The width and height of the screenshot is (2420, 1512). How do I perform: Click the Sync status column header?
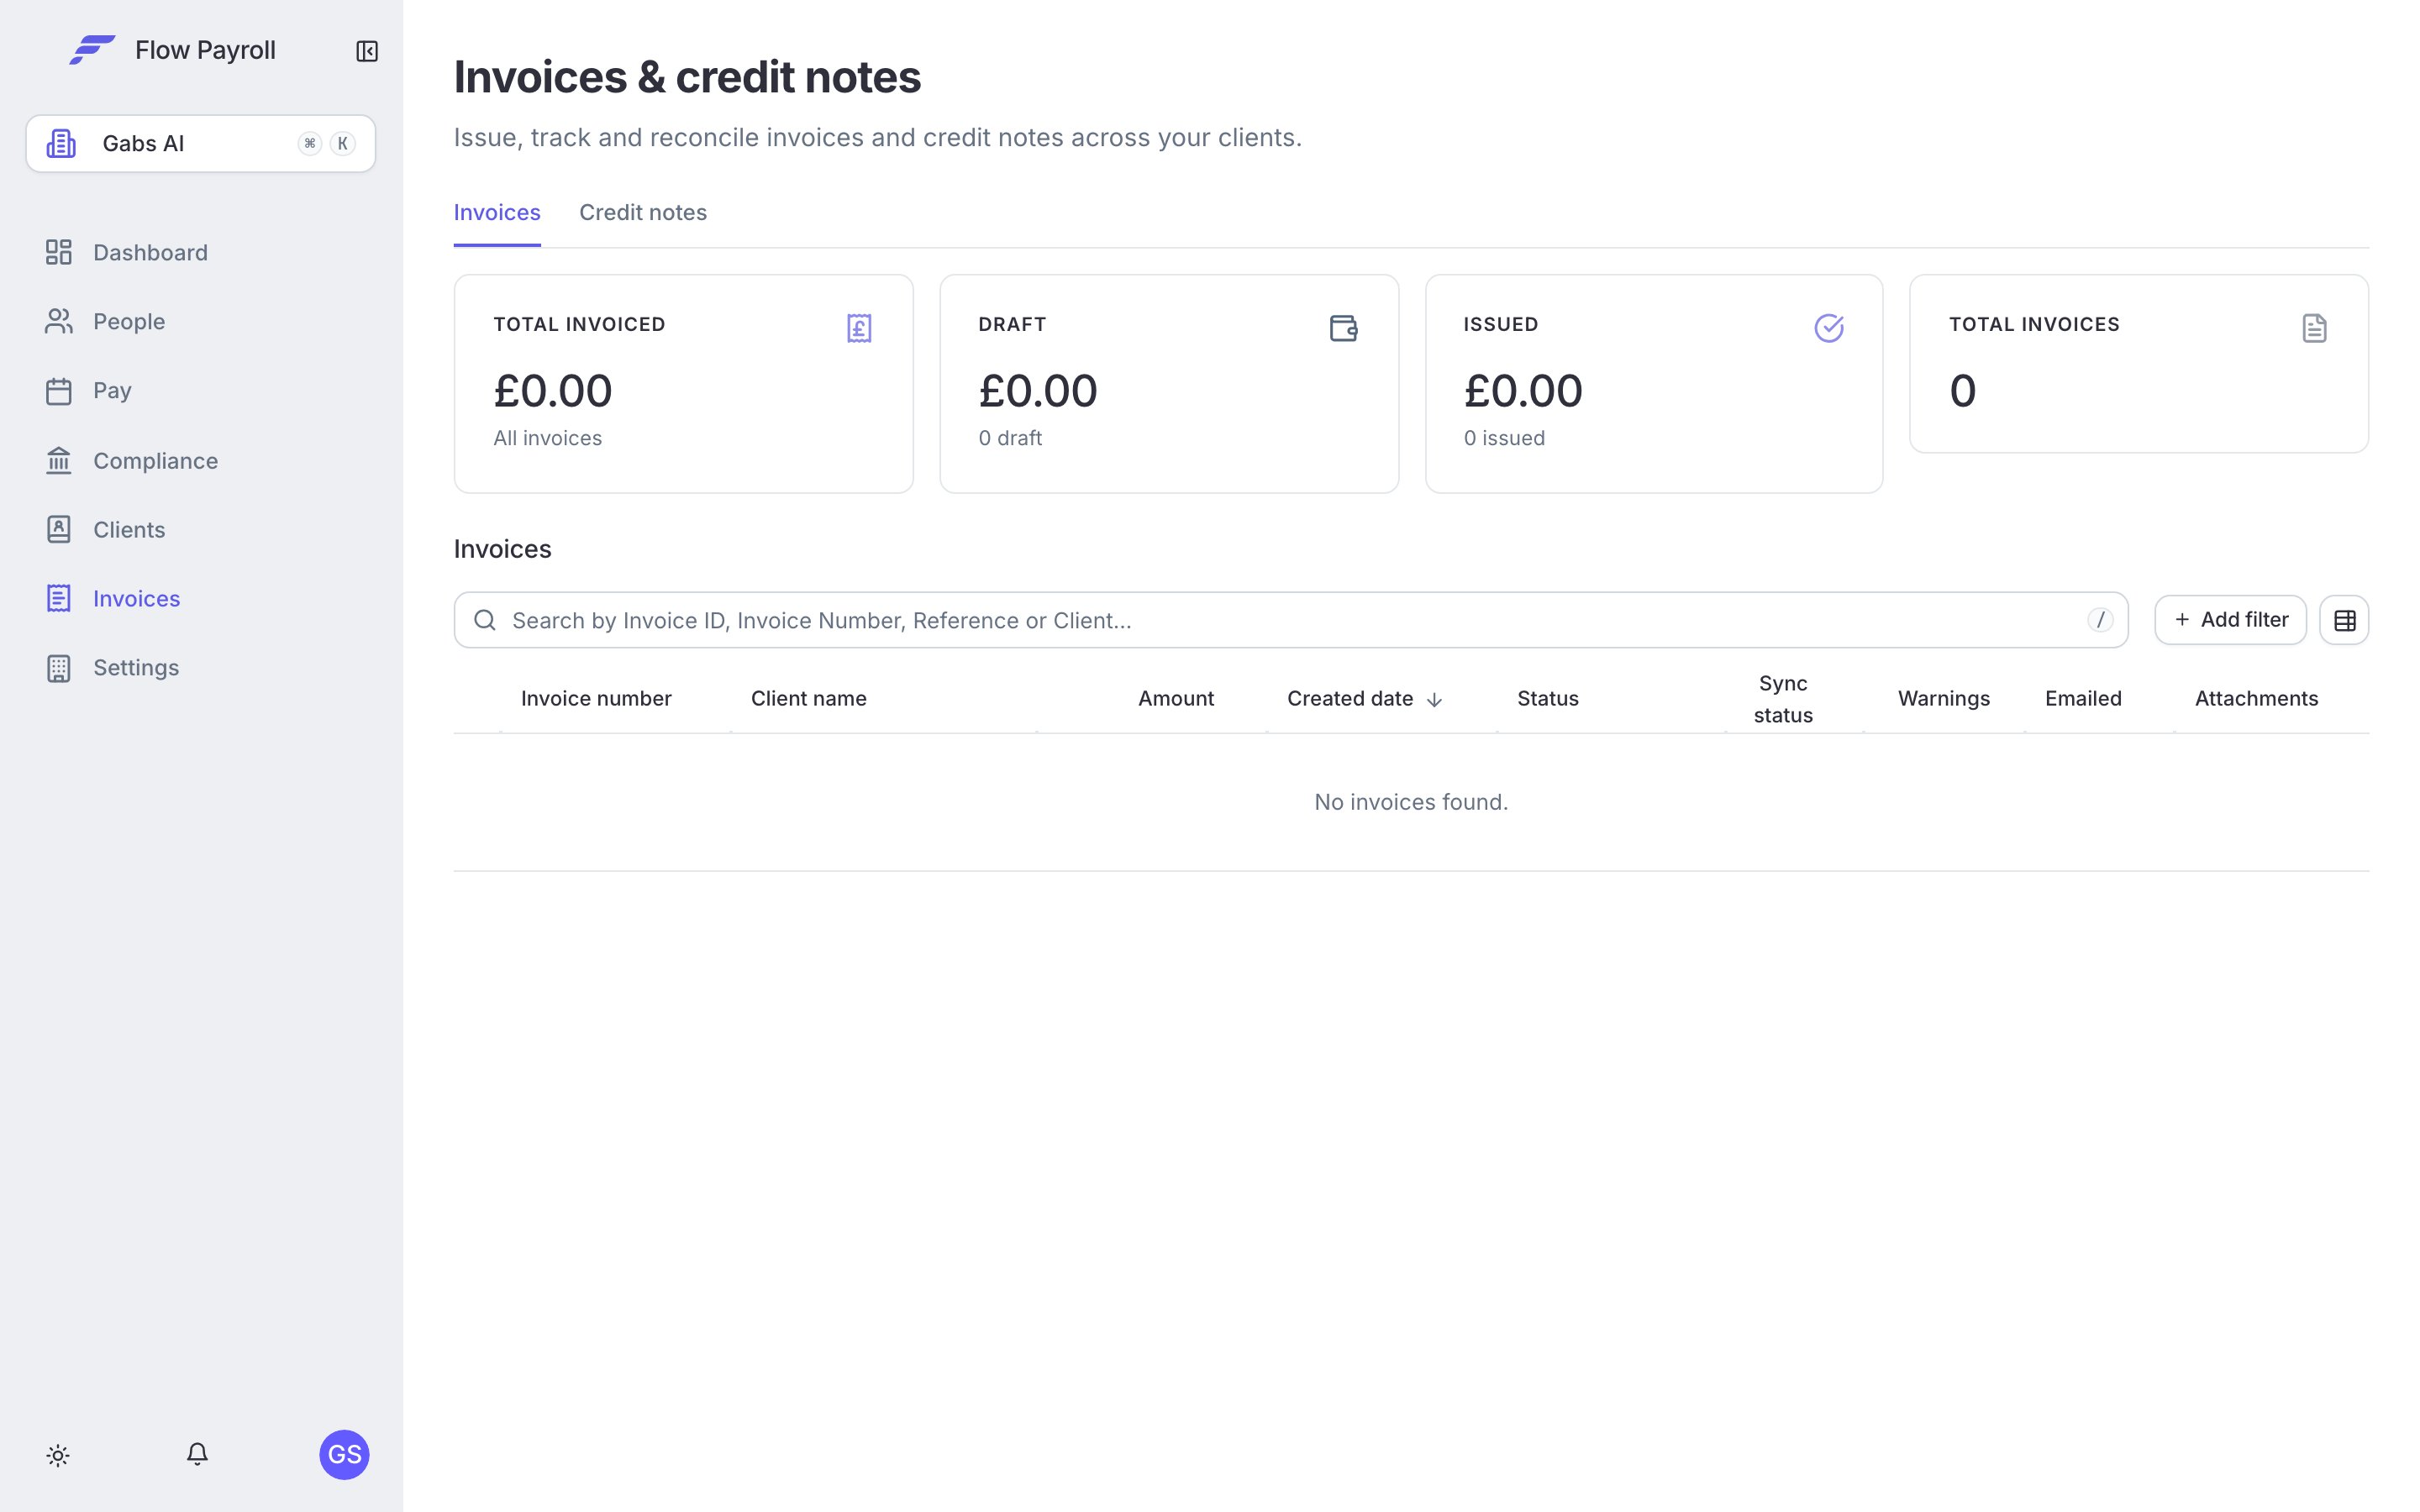1783,699
